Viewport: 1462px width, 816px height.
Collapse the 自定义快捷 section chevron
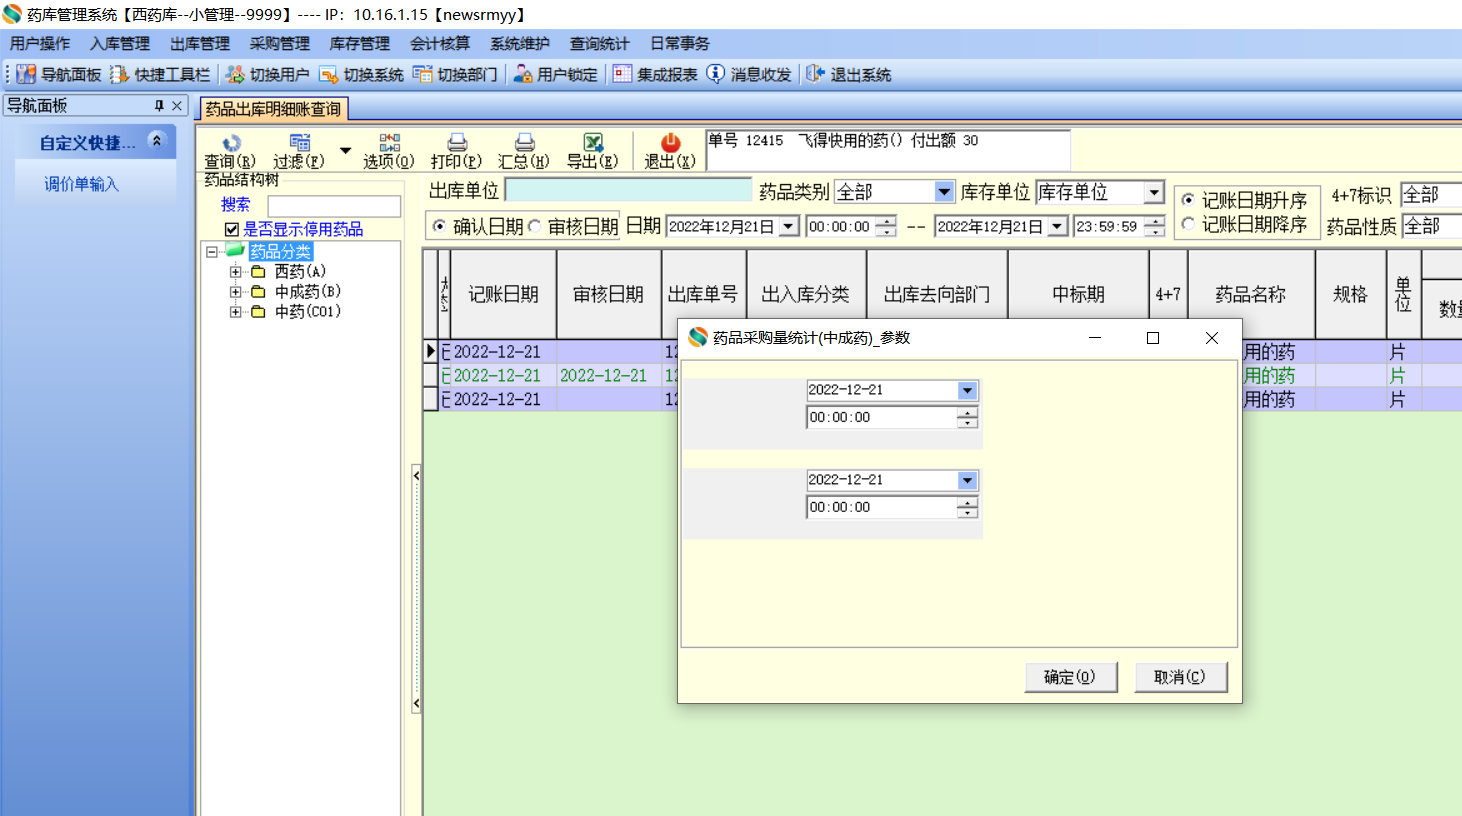pos(156,141)
